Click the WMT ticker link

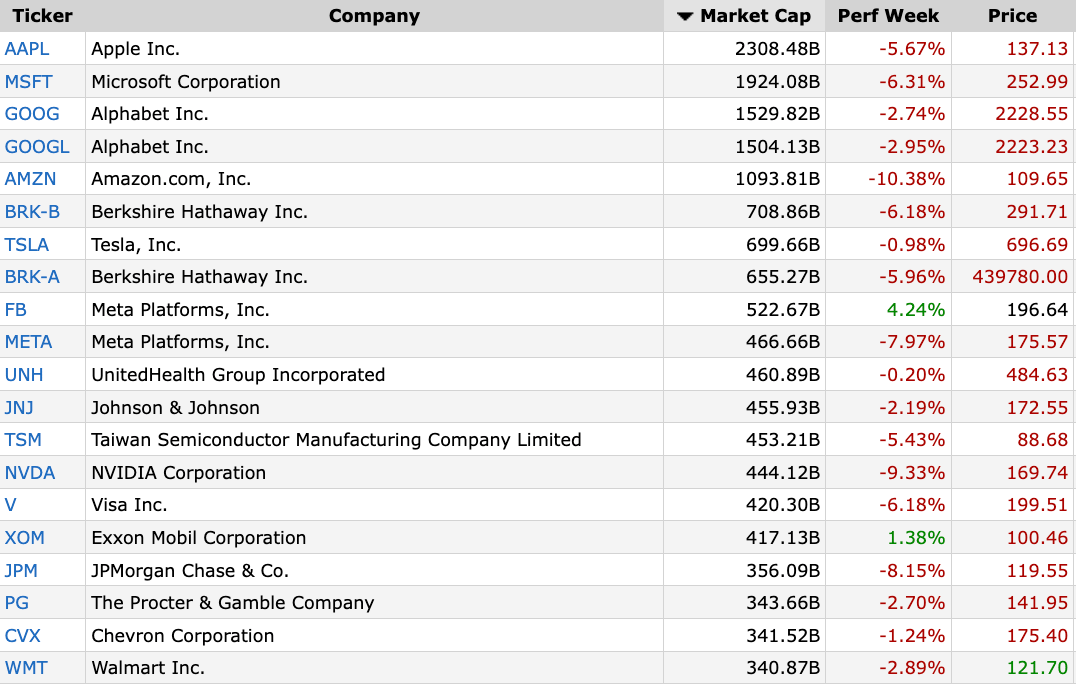click(26, 668)
